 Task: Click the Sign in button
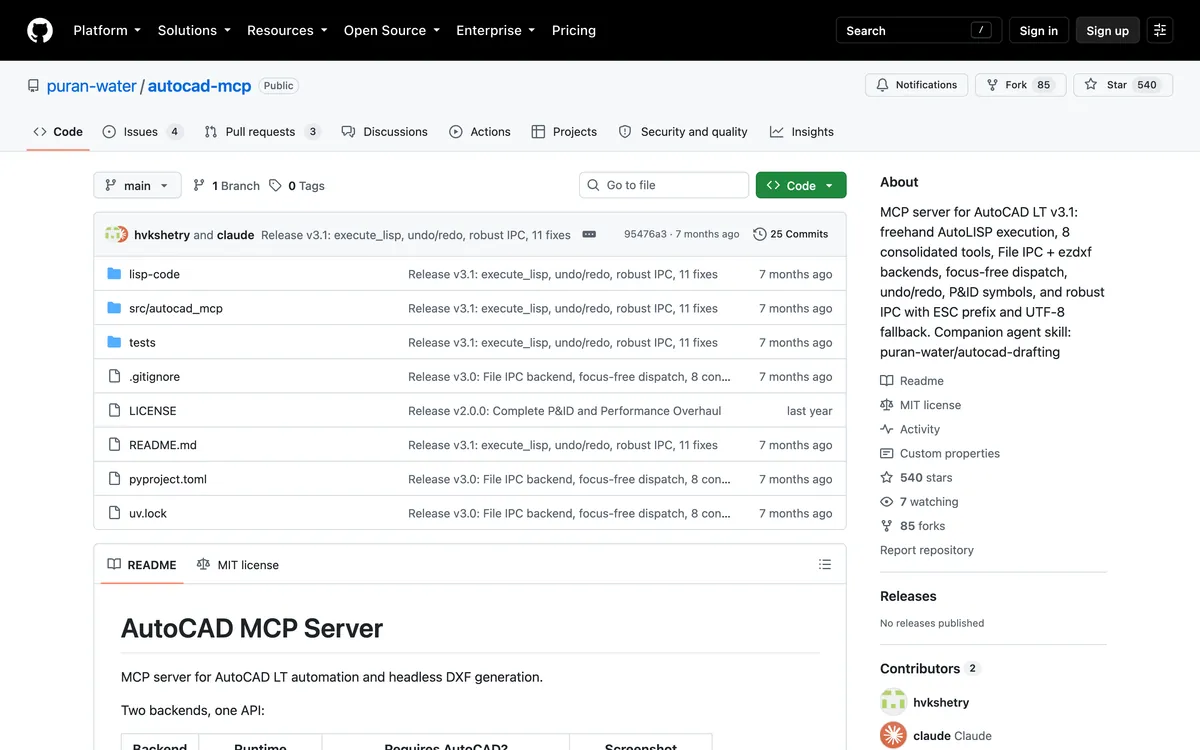click(x=1039, y=30)
